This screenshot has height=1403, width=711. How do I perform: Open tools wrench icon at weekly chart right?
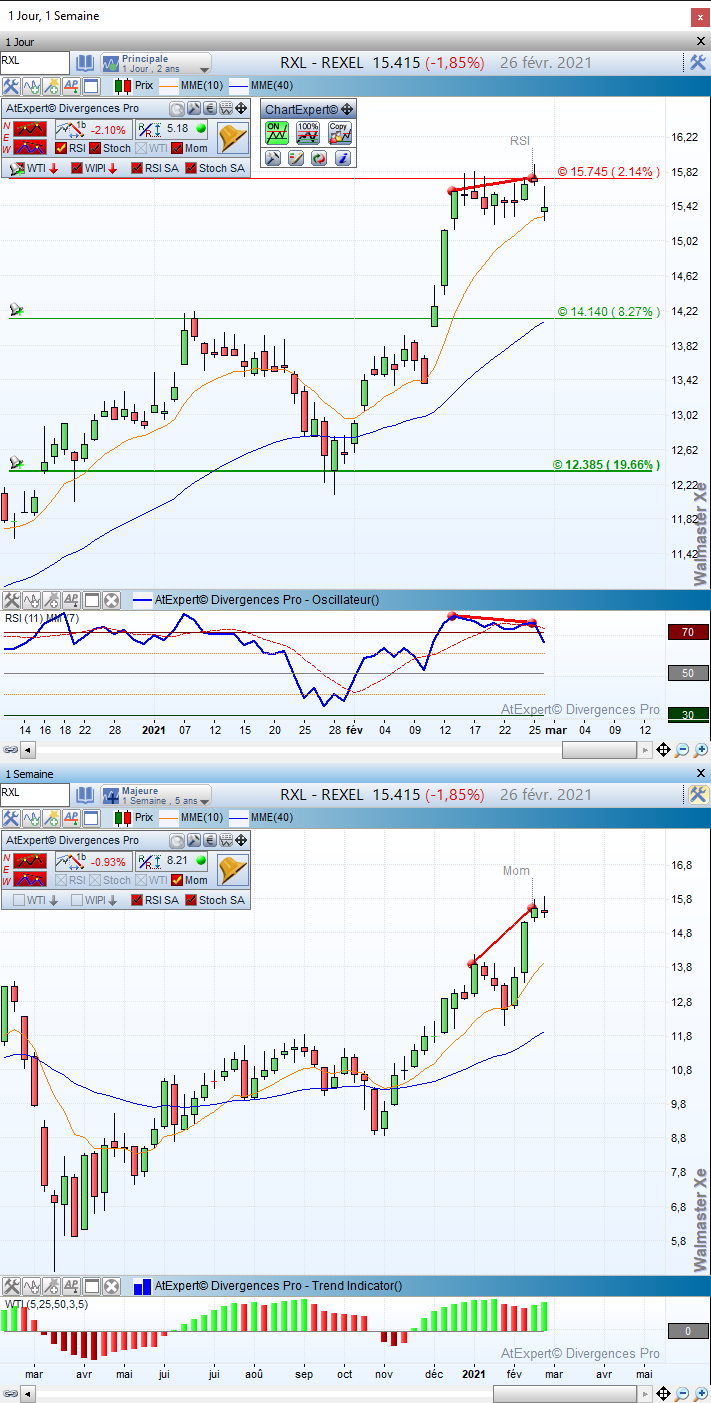[698, 794]
